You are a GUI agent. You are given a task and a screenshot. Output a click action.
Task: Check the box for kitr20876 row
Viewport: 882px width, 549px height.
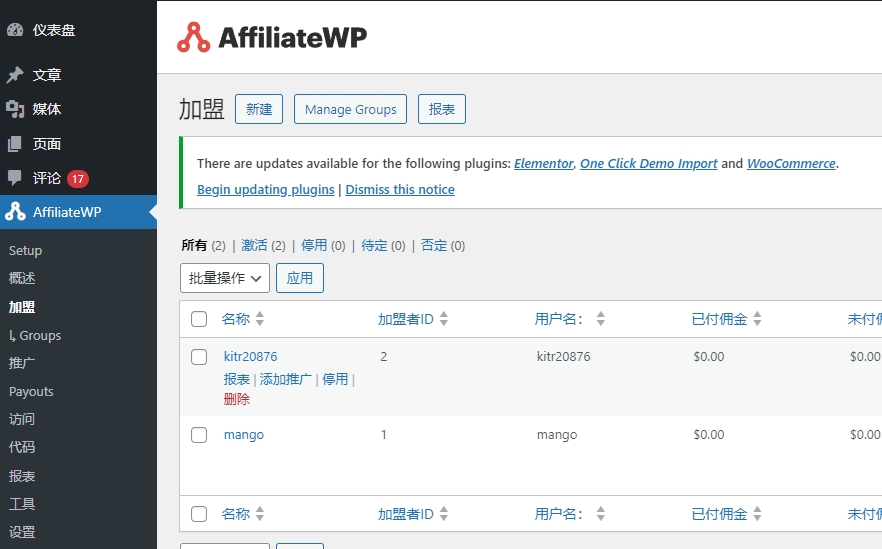199,357
